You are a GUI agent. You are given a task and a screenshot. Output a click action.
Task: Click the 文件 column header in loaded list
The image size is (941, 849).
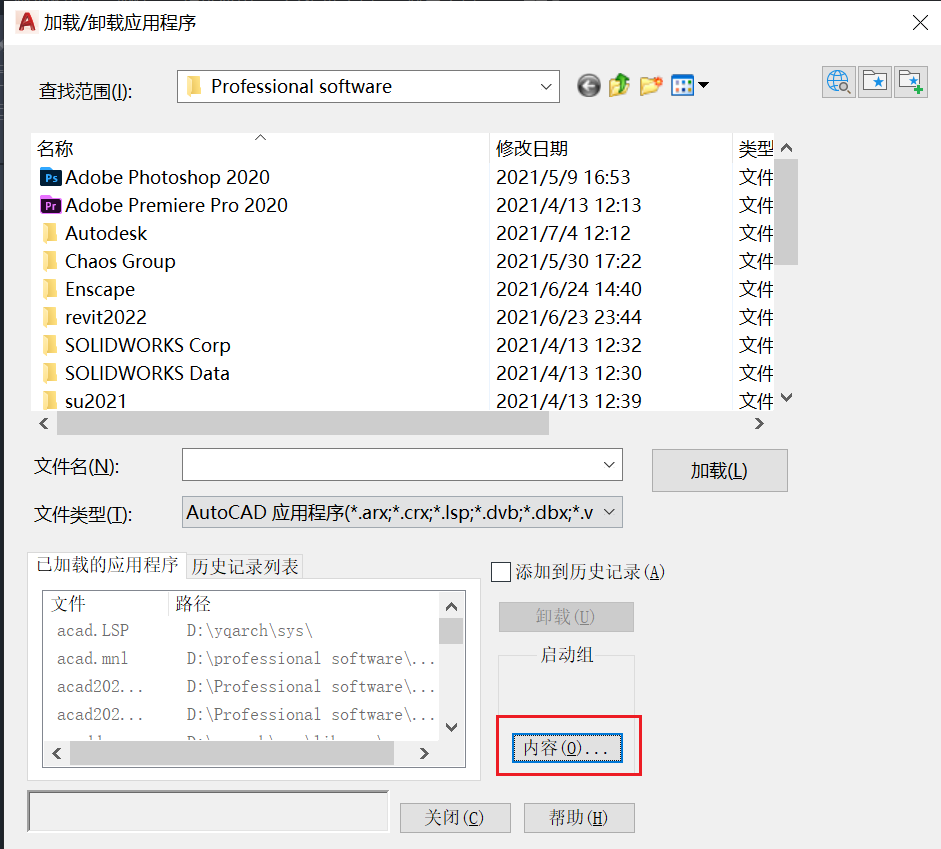[106, 604]
